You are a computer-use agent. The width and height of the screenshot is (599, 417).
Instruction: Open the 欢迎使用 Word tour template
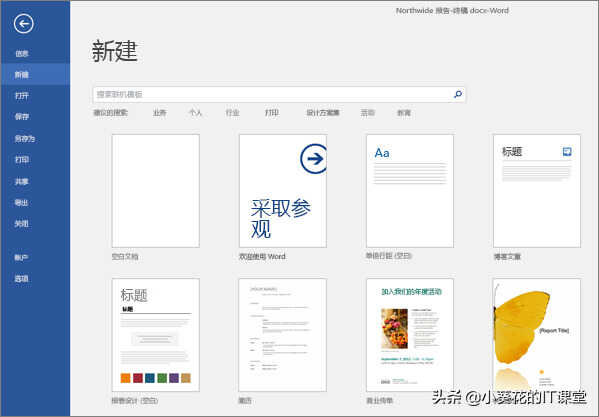click(x=283, y=191)
